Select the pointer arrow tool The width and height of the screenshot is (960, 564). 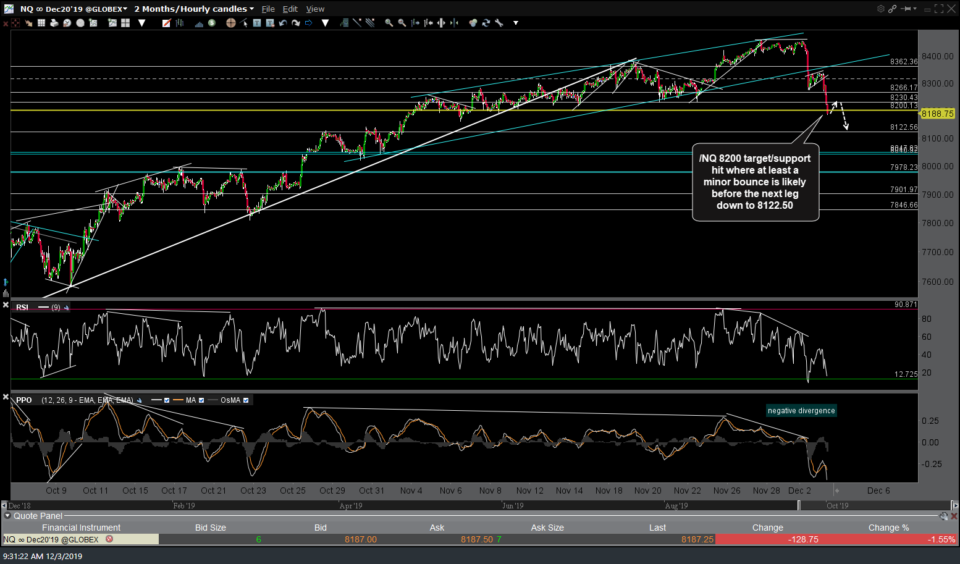click(x=244, y=23)
